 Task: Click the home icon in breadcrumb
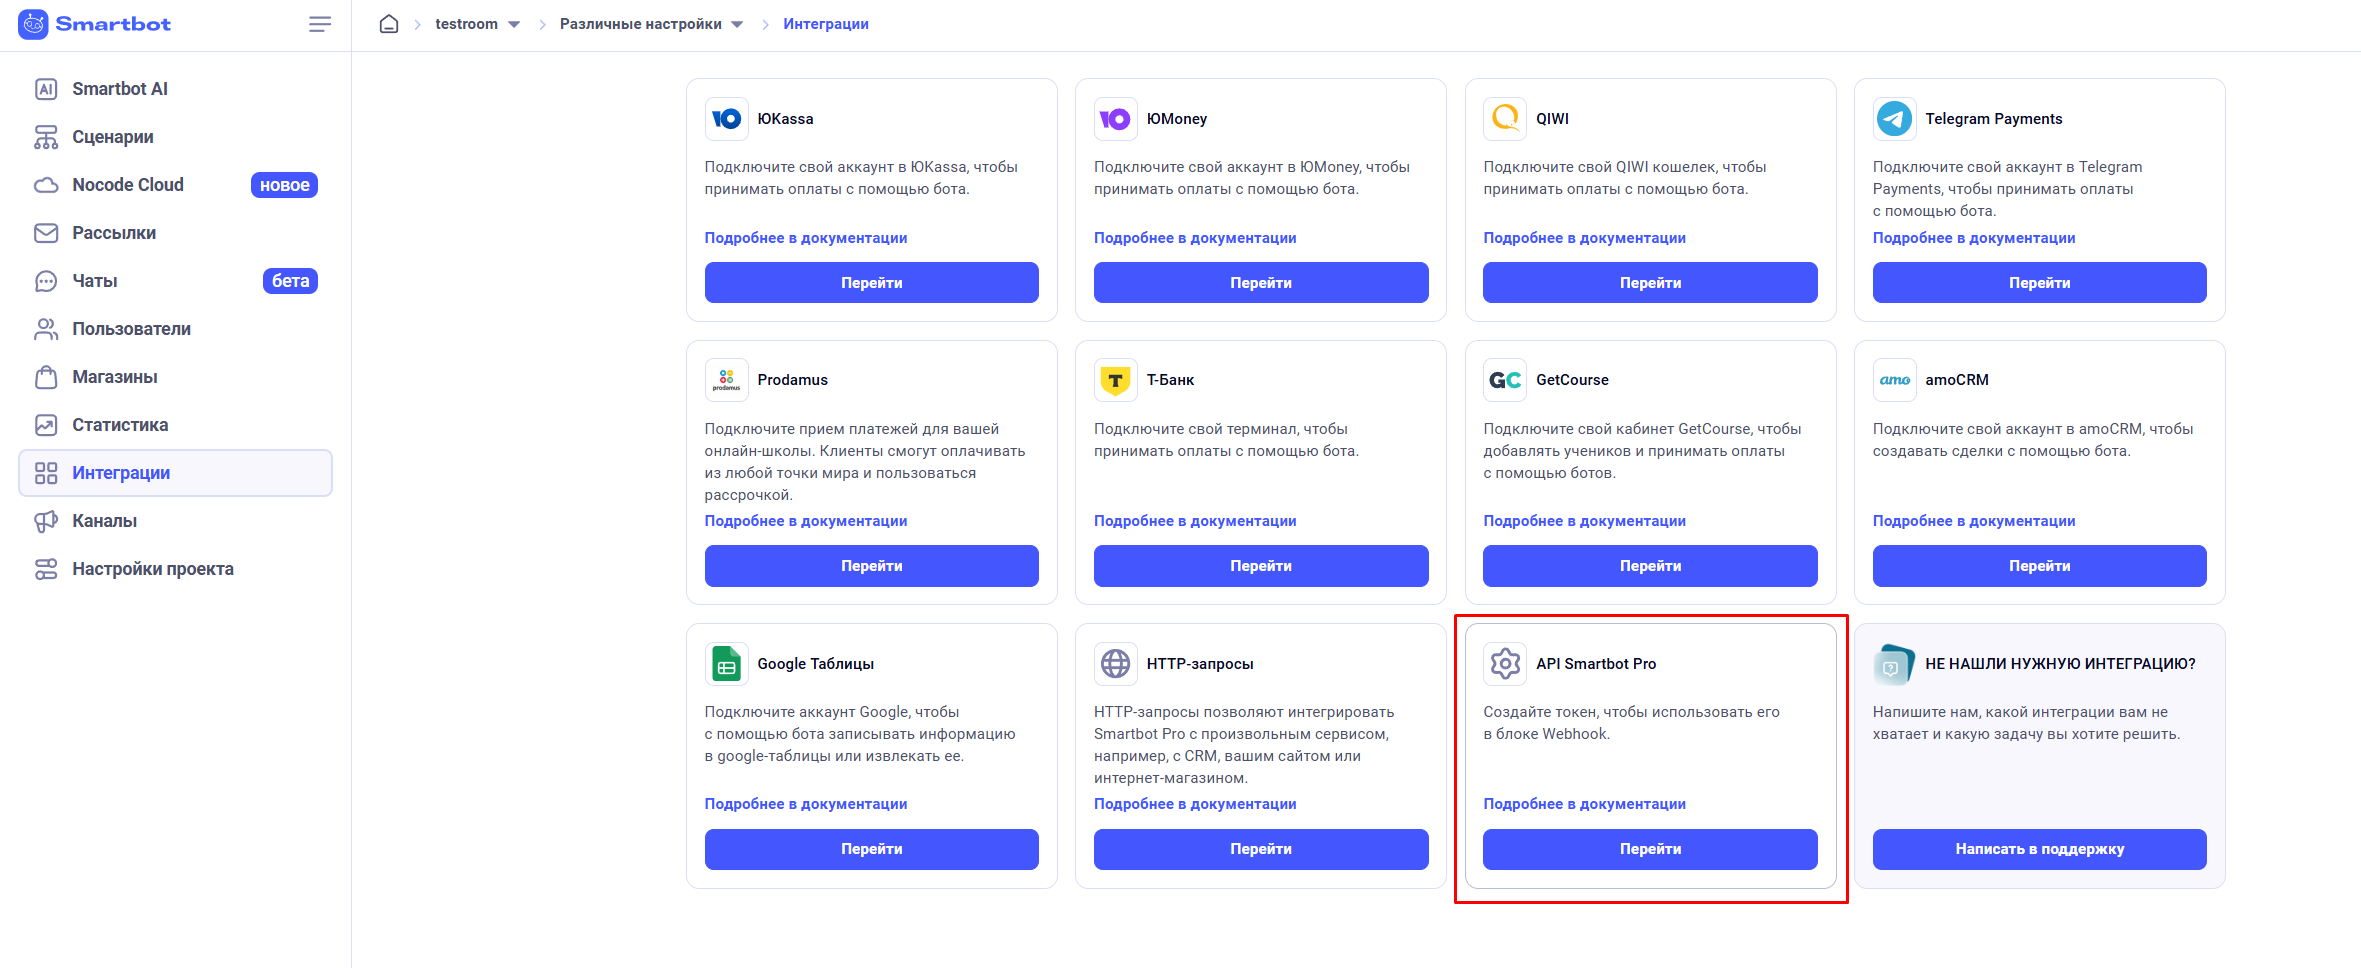pos(389,24)
